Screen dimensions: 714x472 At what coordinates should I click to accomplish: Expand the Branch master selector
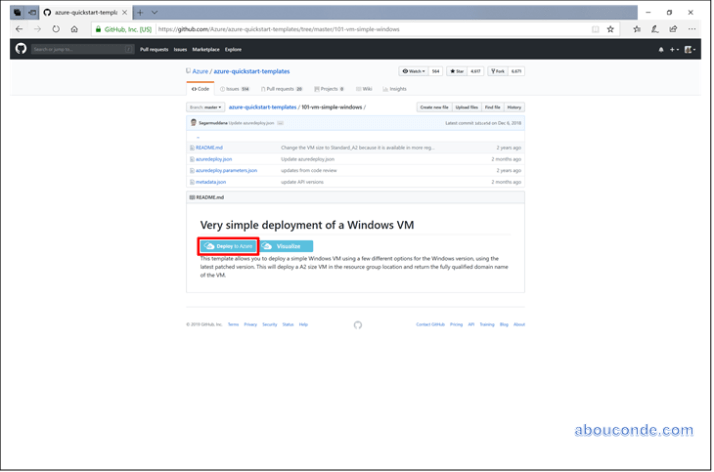205,106
